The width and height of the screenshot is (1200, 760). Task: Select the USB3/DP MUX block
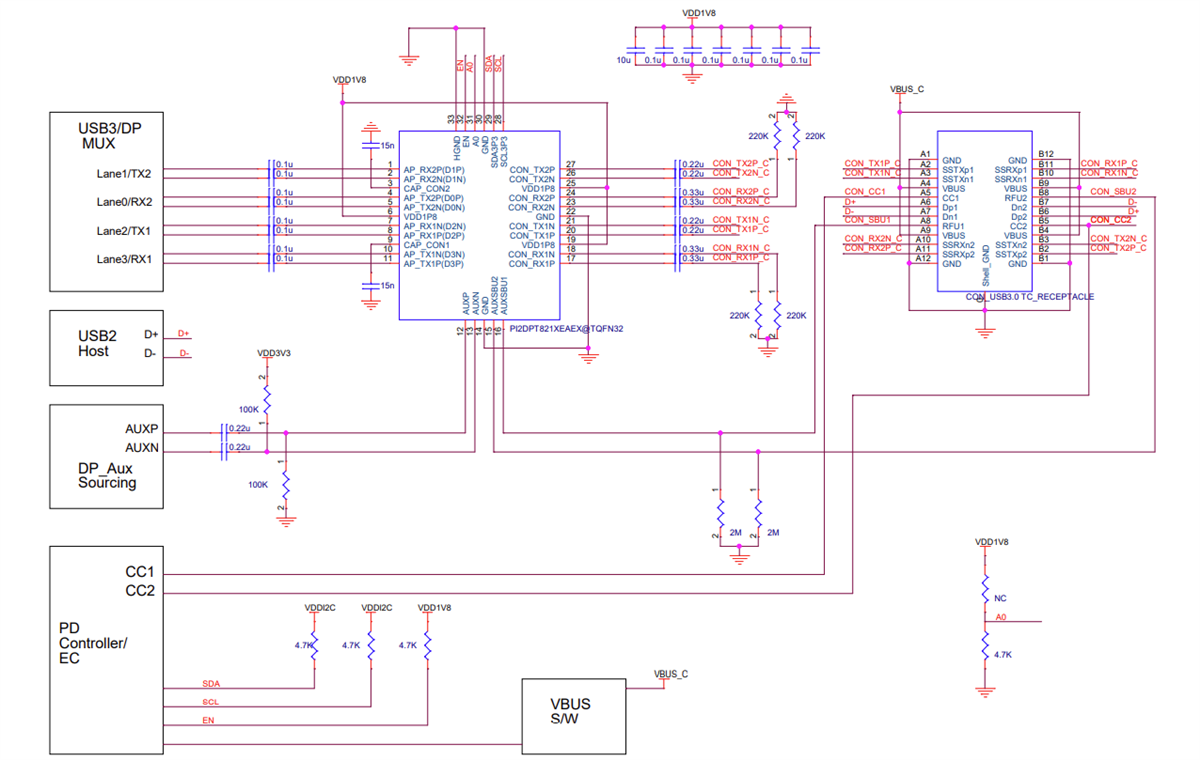pos(105,200)
